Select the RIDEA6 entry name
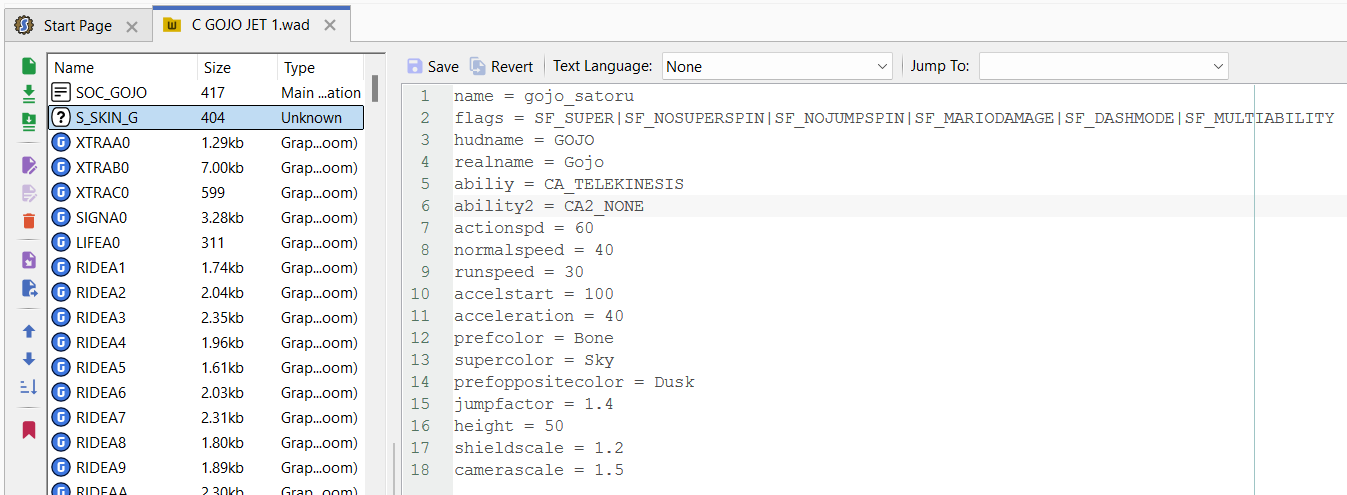Screen dimensions: 1347x495 (x=101, y=392)
